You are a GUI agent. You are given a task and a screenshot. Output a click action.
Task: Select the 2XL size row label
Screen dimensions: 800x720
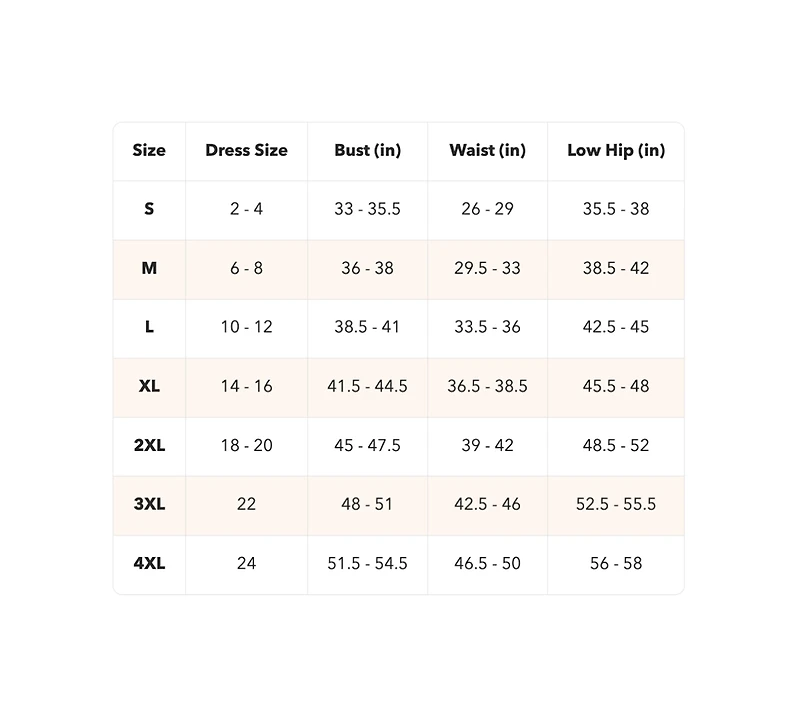(x=149, y=445)
